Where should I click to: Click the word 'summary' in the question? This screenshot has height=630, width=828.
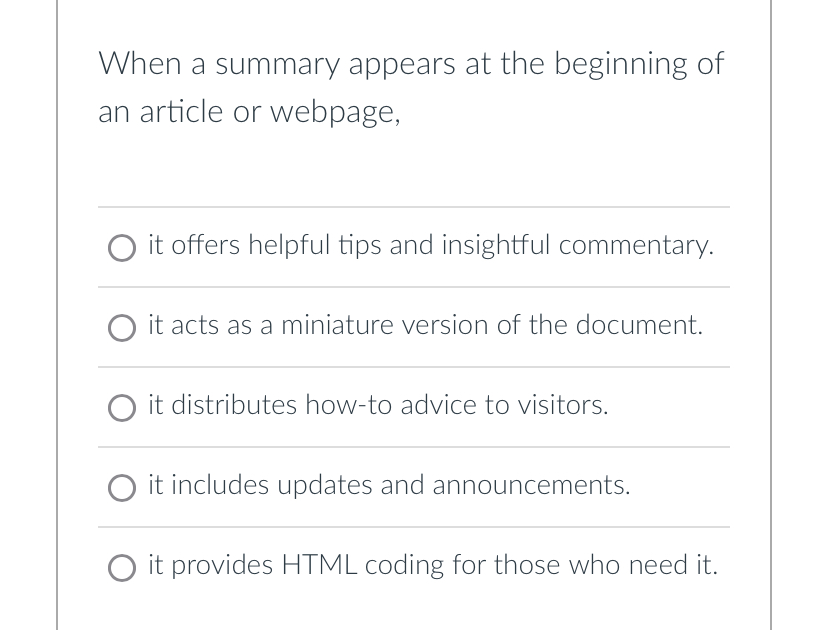(x=278, y=65)
